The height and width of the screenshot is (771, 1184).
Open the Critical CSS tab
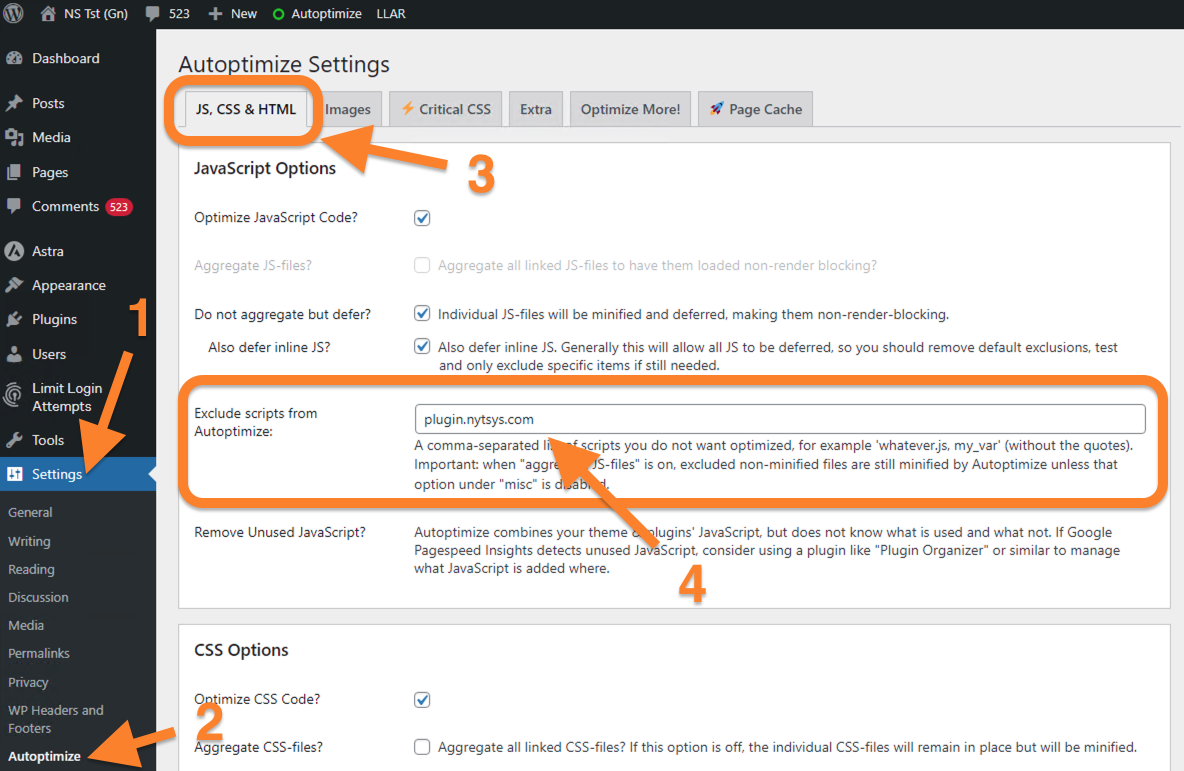pyautogui.click(x=446, y=109)
